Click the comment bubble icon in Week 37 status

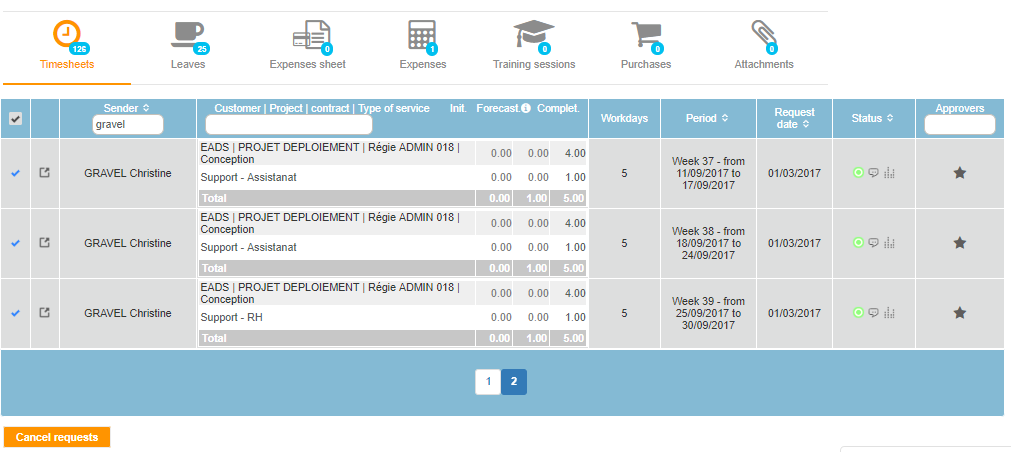click(x=873, y=173)
